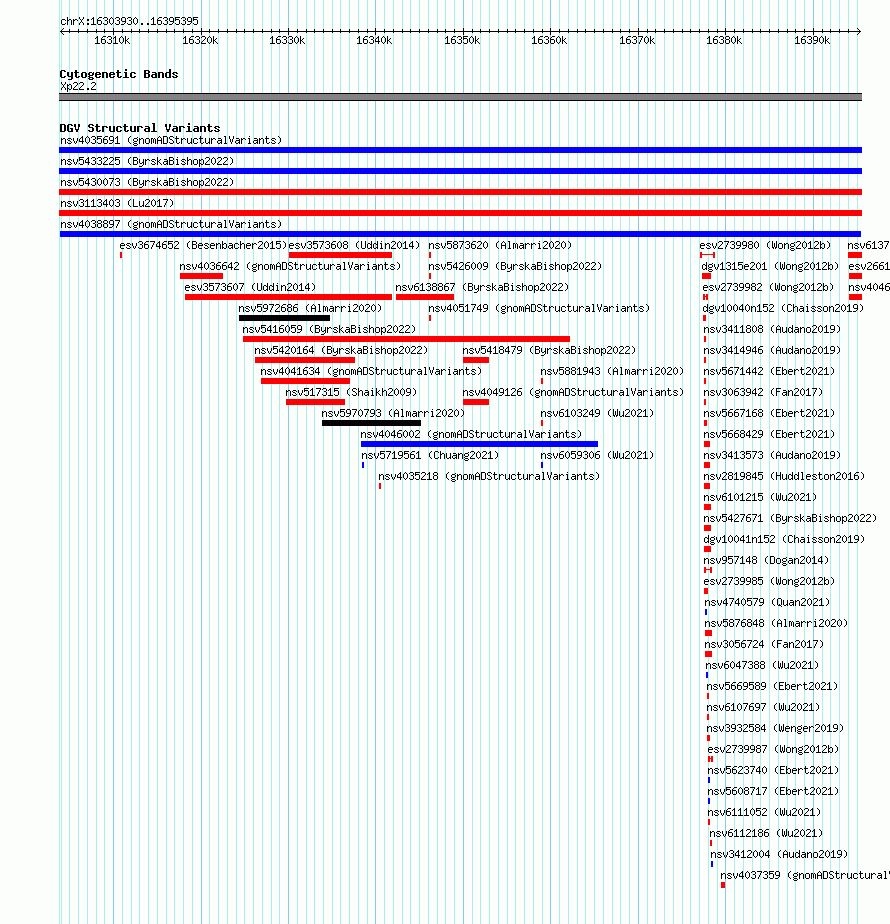Click the nsv5876848 Almarri2020 label

[776, 623]
